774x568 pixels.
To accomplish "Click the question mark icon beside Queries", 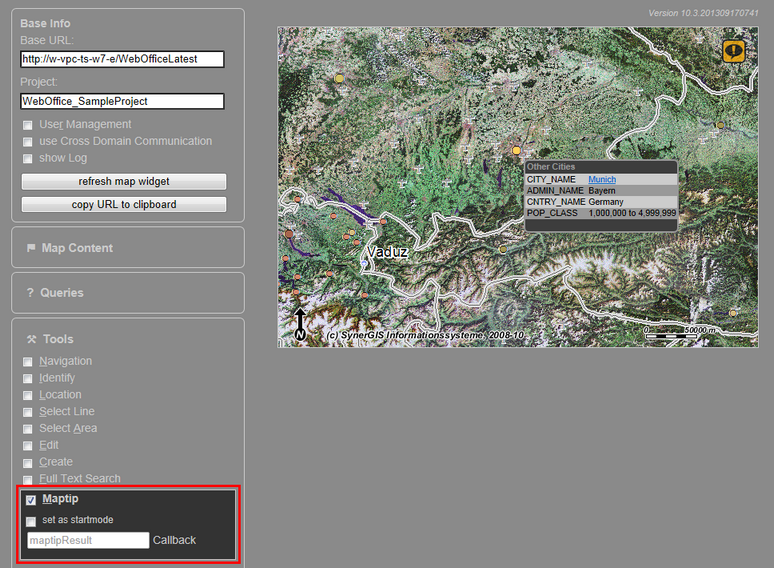I will pyautogui.click(x=30, y=293).
